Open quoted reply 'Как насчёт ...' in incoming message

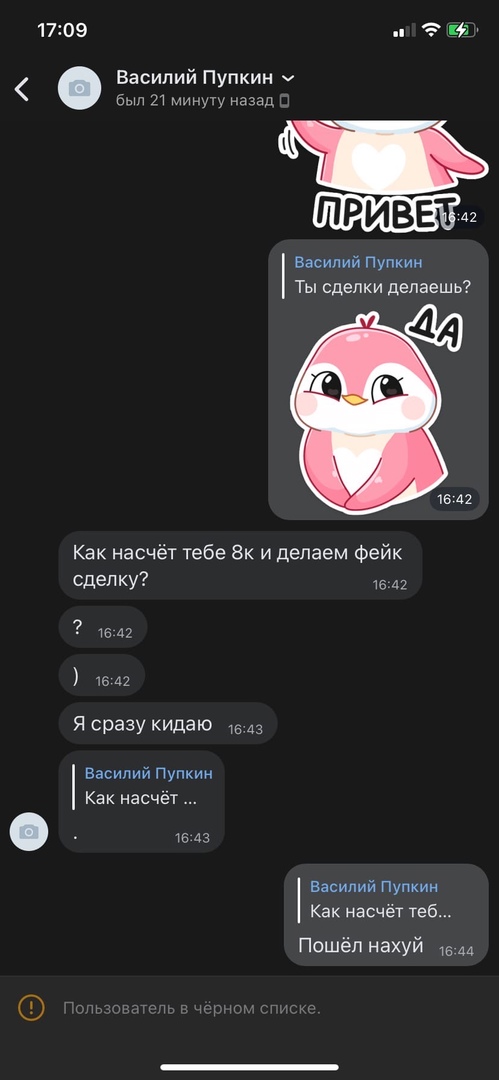tap(142, 787)
